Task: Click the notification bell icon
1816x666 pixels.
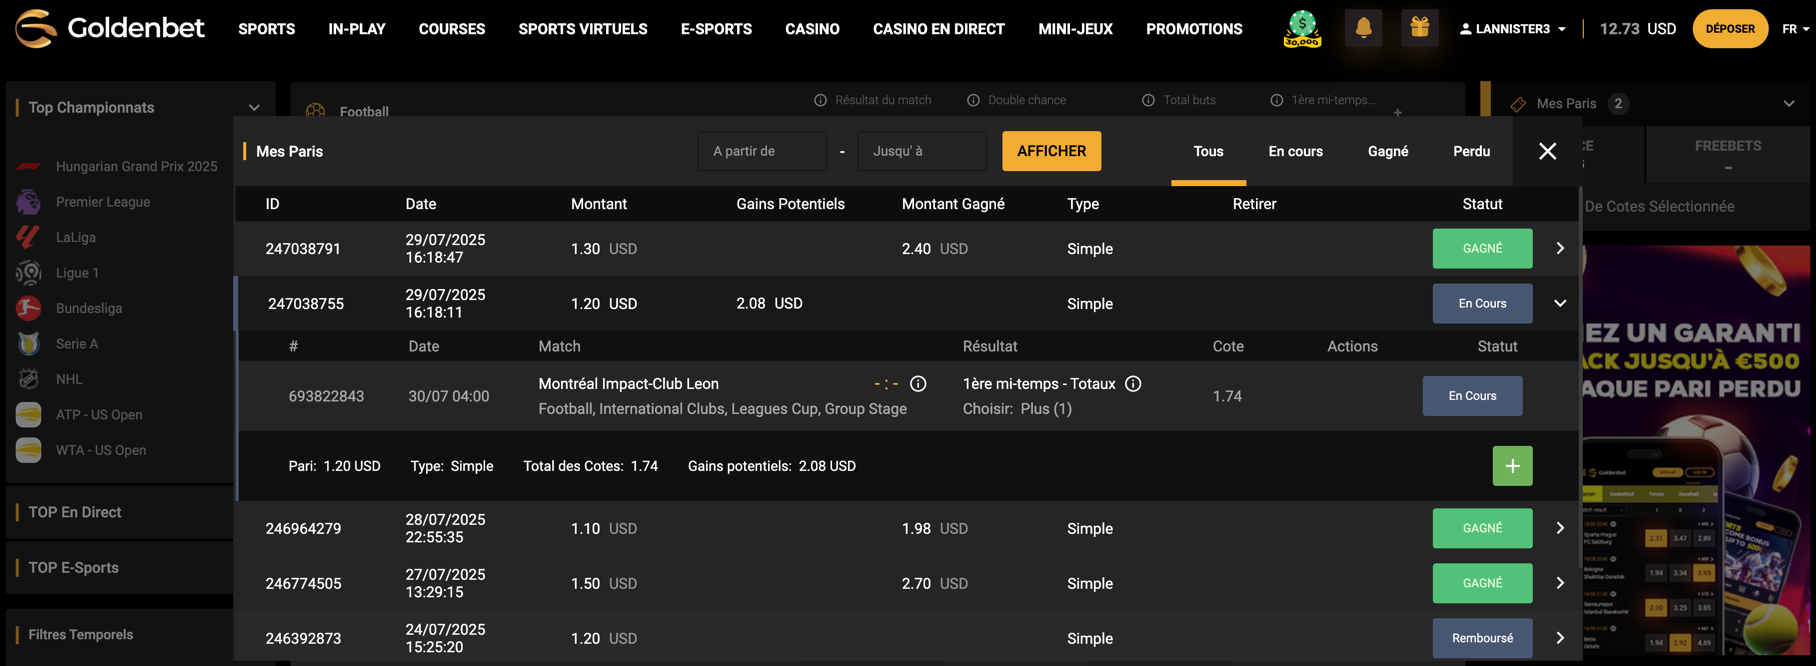Action: point(1363,28)
